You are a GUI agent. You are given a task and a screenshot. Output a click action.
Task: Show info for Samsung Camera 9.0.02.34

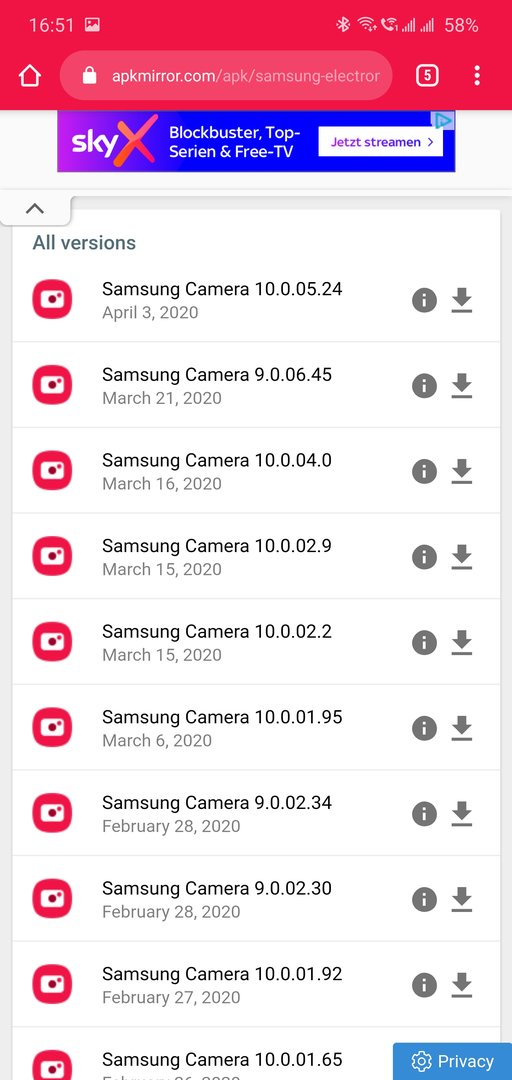click(x=424, y=814)
